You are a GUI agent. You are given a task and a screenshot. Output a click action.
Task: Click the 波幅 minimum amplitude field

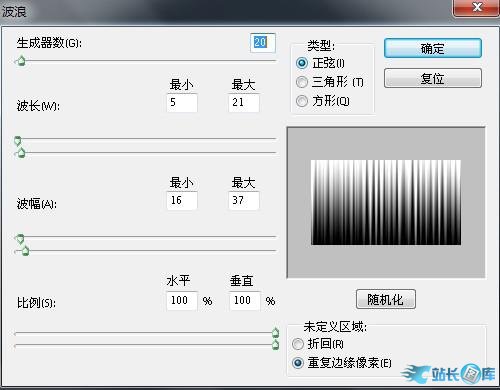pos(182,200)
